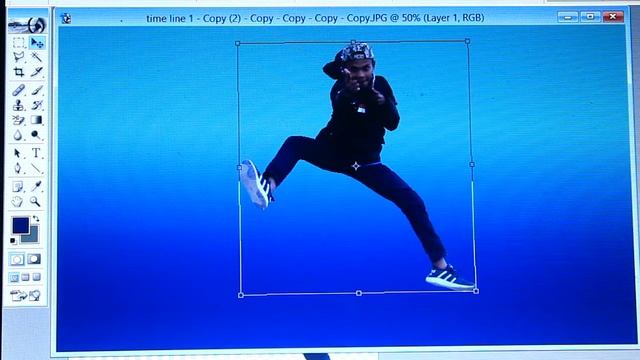Image resolution: width=640 pixels, height=360 pixels.
Task: Select the Notes tool
Action: (17, 187)
